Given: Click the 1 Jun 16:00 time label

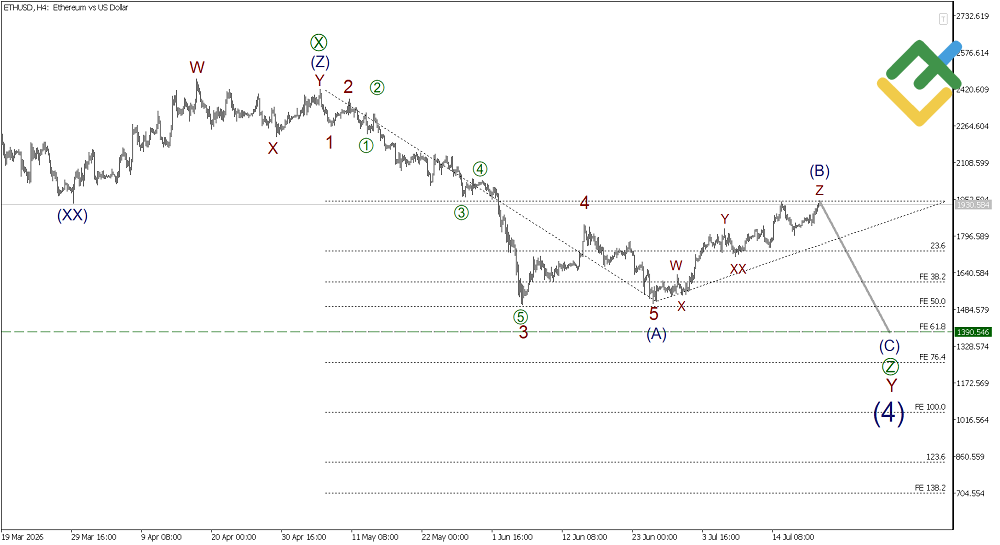Looking at the screenshot, I should (513, 537).
